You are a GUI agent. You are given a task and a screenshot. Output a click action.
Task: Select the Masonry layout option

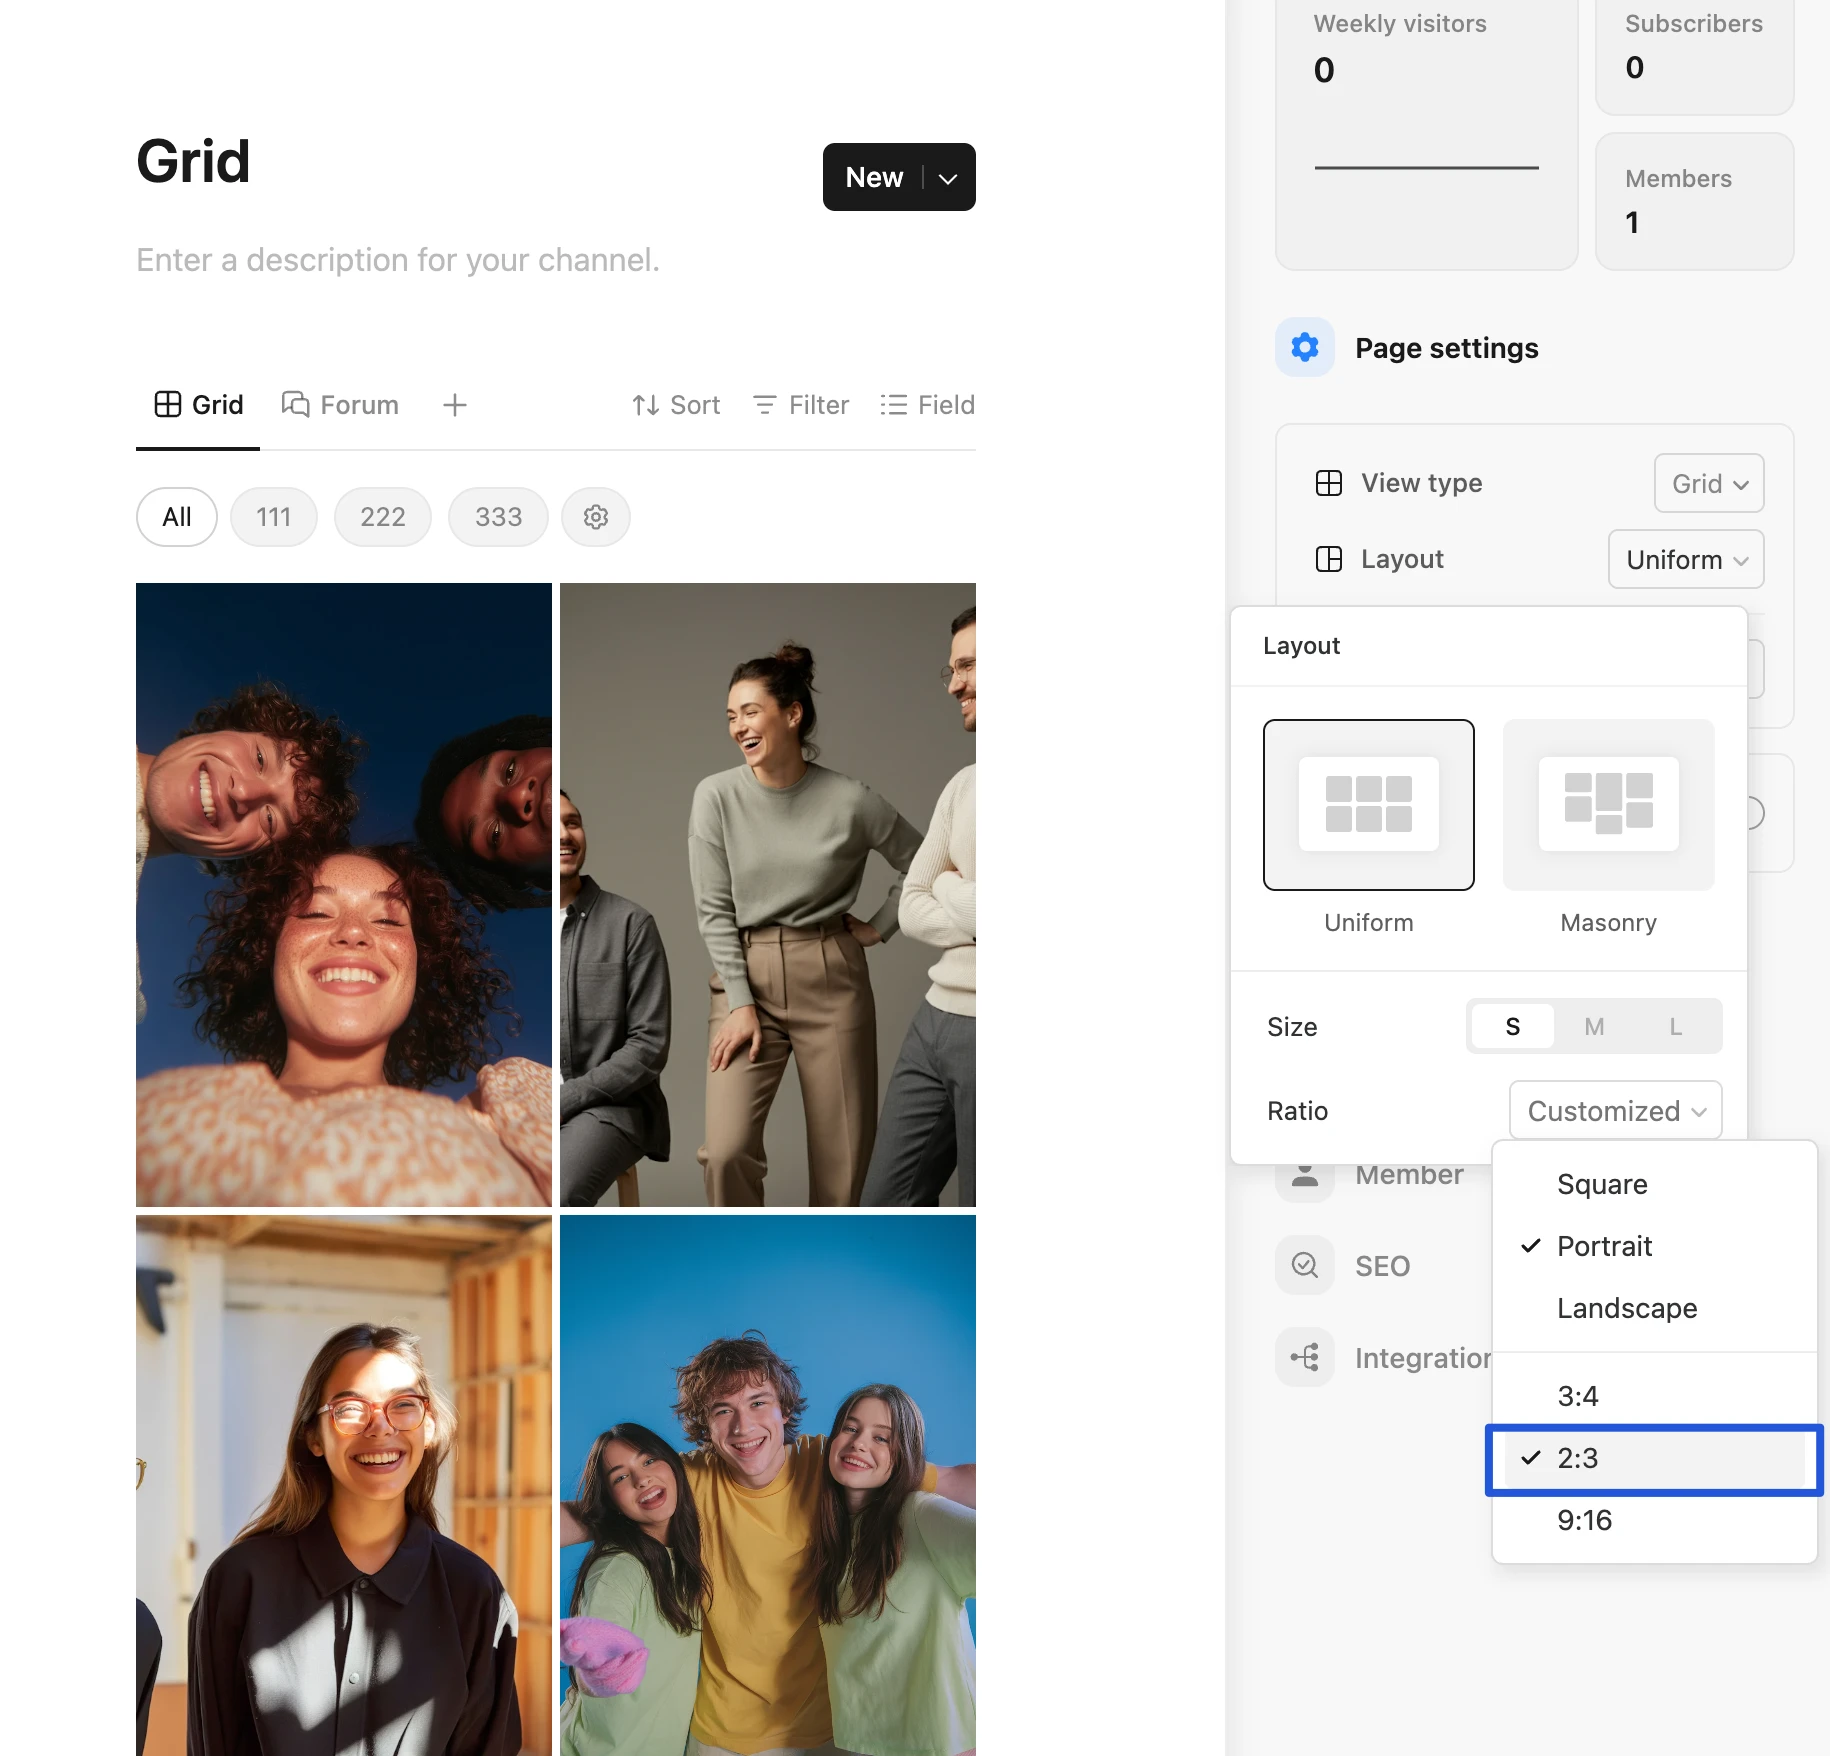[1608, 805]
